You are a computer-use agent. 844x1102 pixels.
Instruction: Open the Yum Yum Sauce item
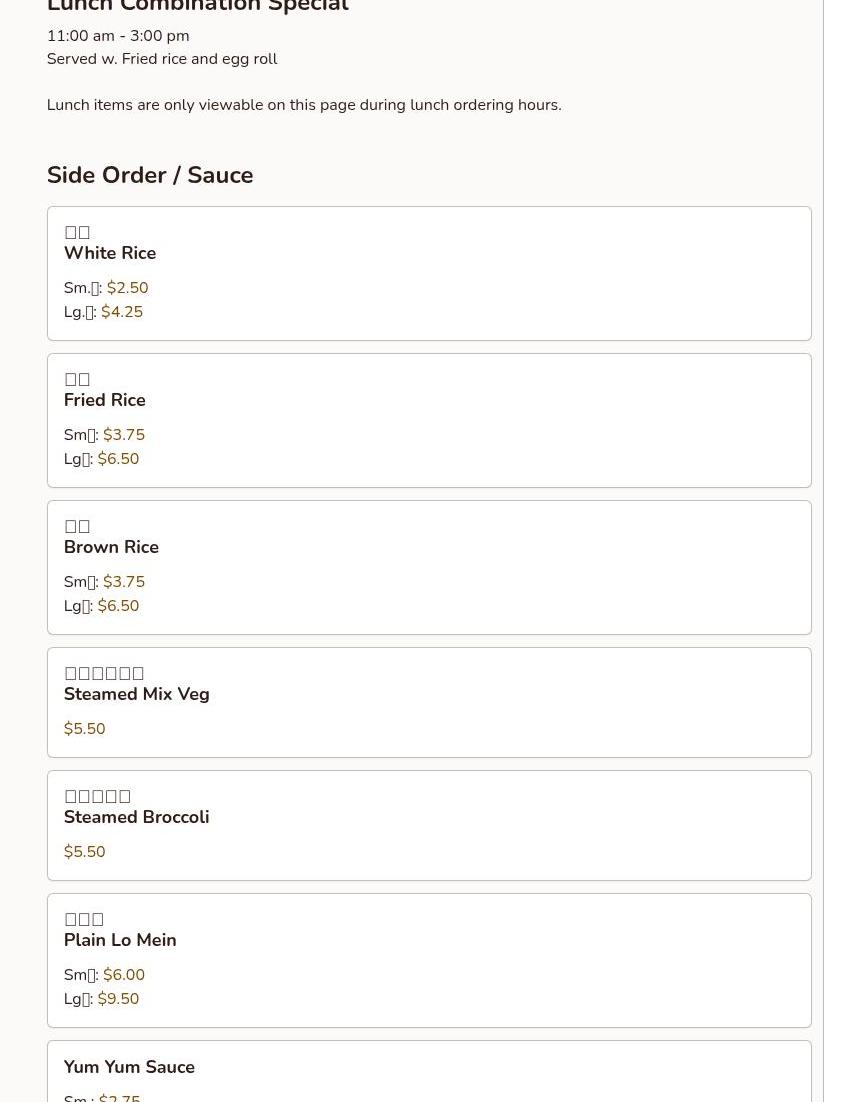pos(129,1067)
